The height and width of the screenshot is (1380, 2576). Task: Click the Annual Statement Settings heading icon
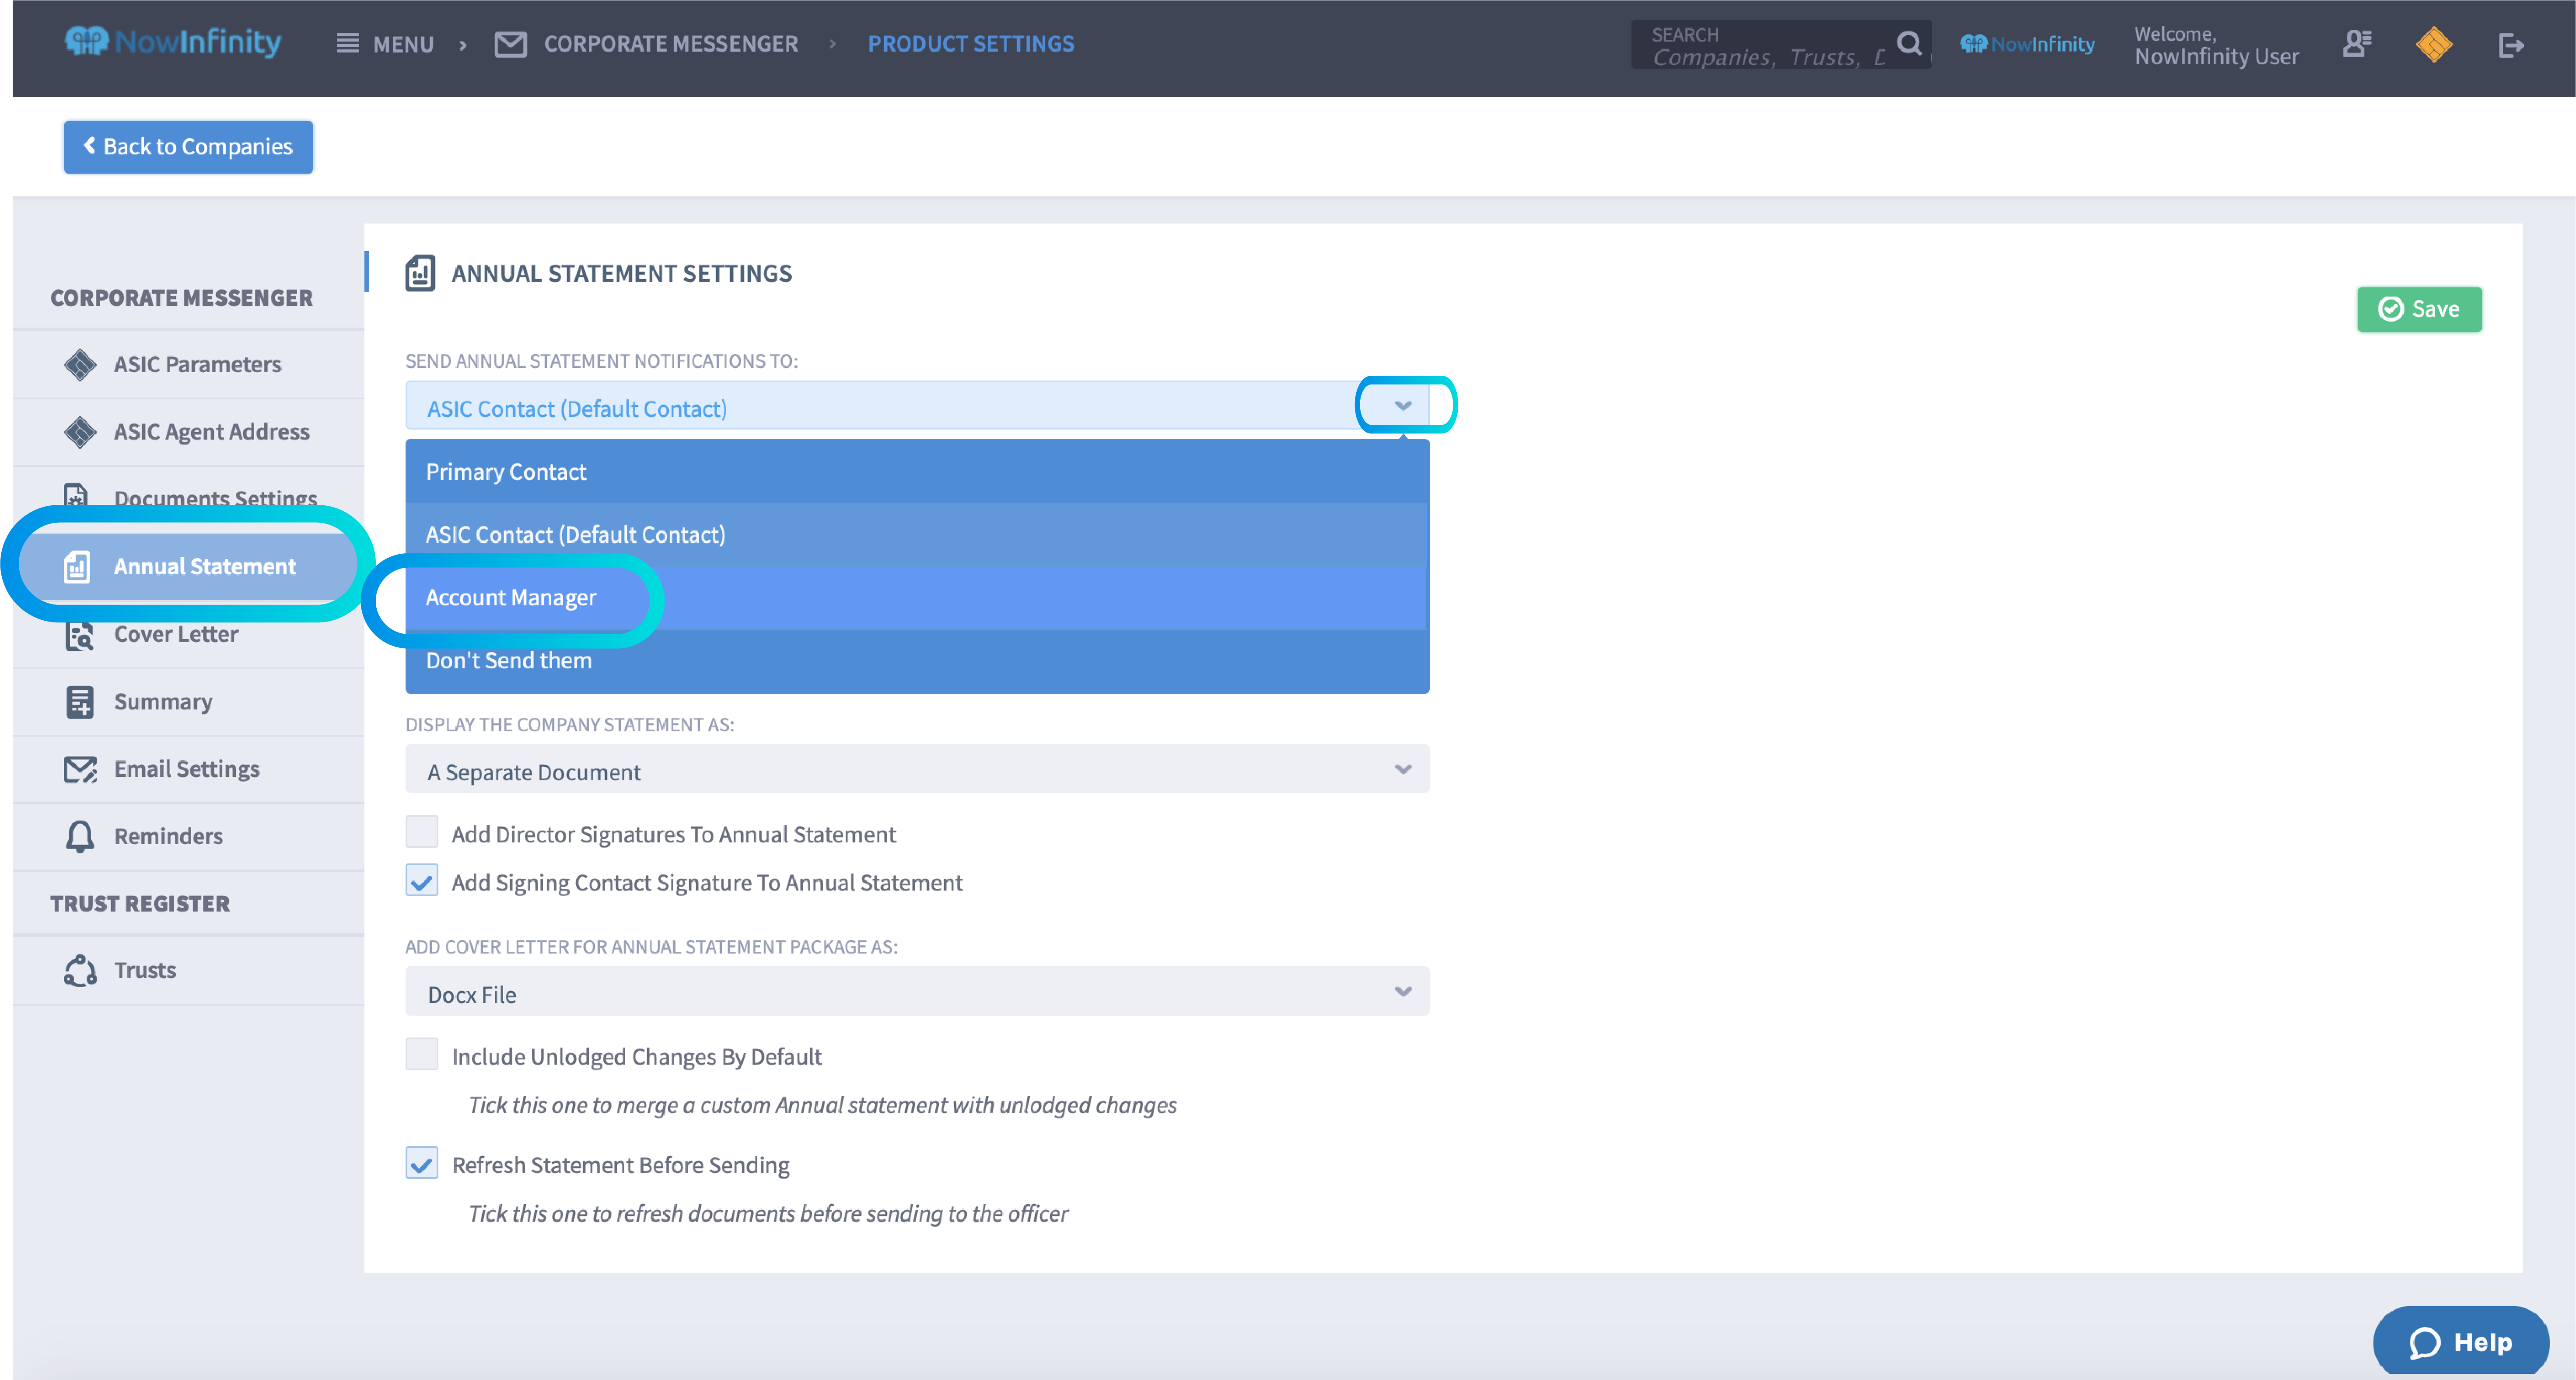420,273
